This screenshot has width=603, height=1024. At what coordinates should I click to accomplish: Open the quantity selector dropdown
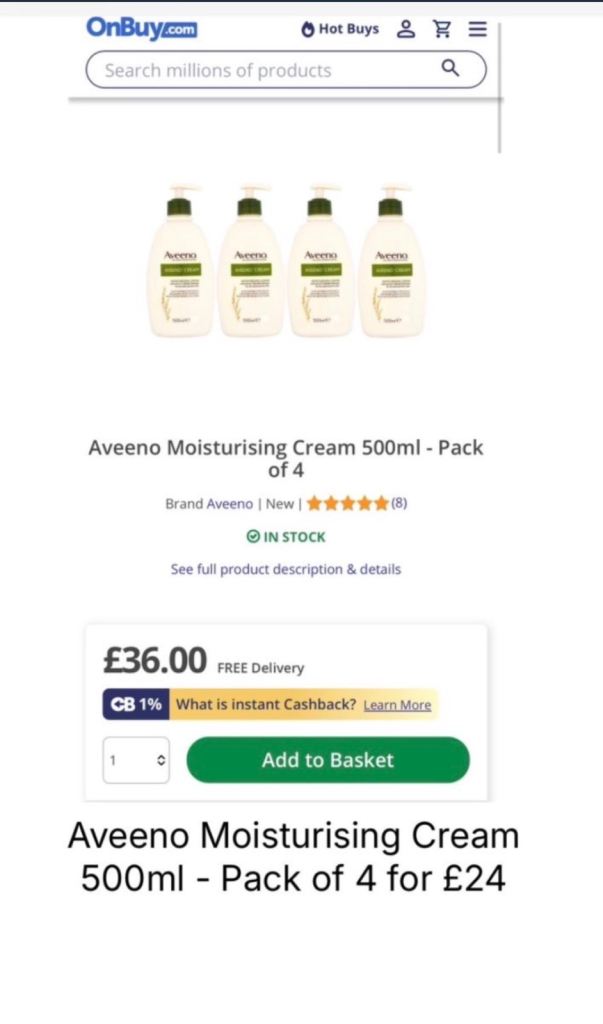coord(136,760)
